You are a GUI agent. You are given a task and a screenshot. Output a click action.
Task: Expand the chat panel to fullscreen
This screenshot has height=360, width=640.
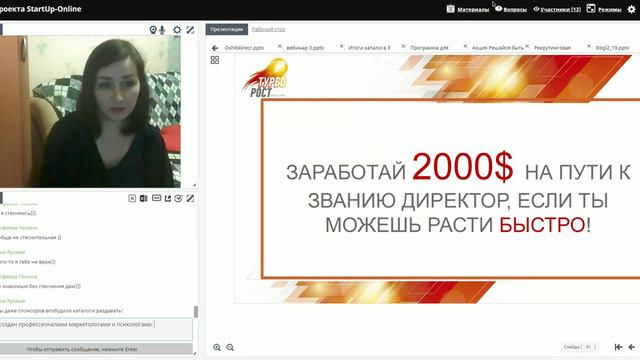tap(190, 198)
